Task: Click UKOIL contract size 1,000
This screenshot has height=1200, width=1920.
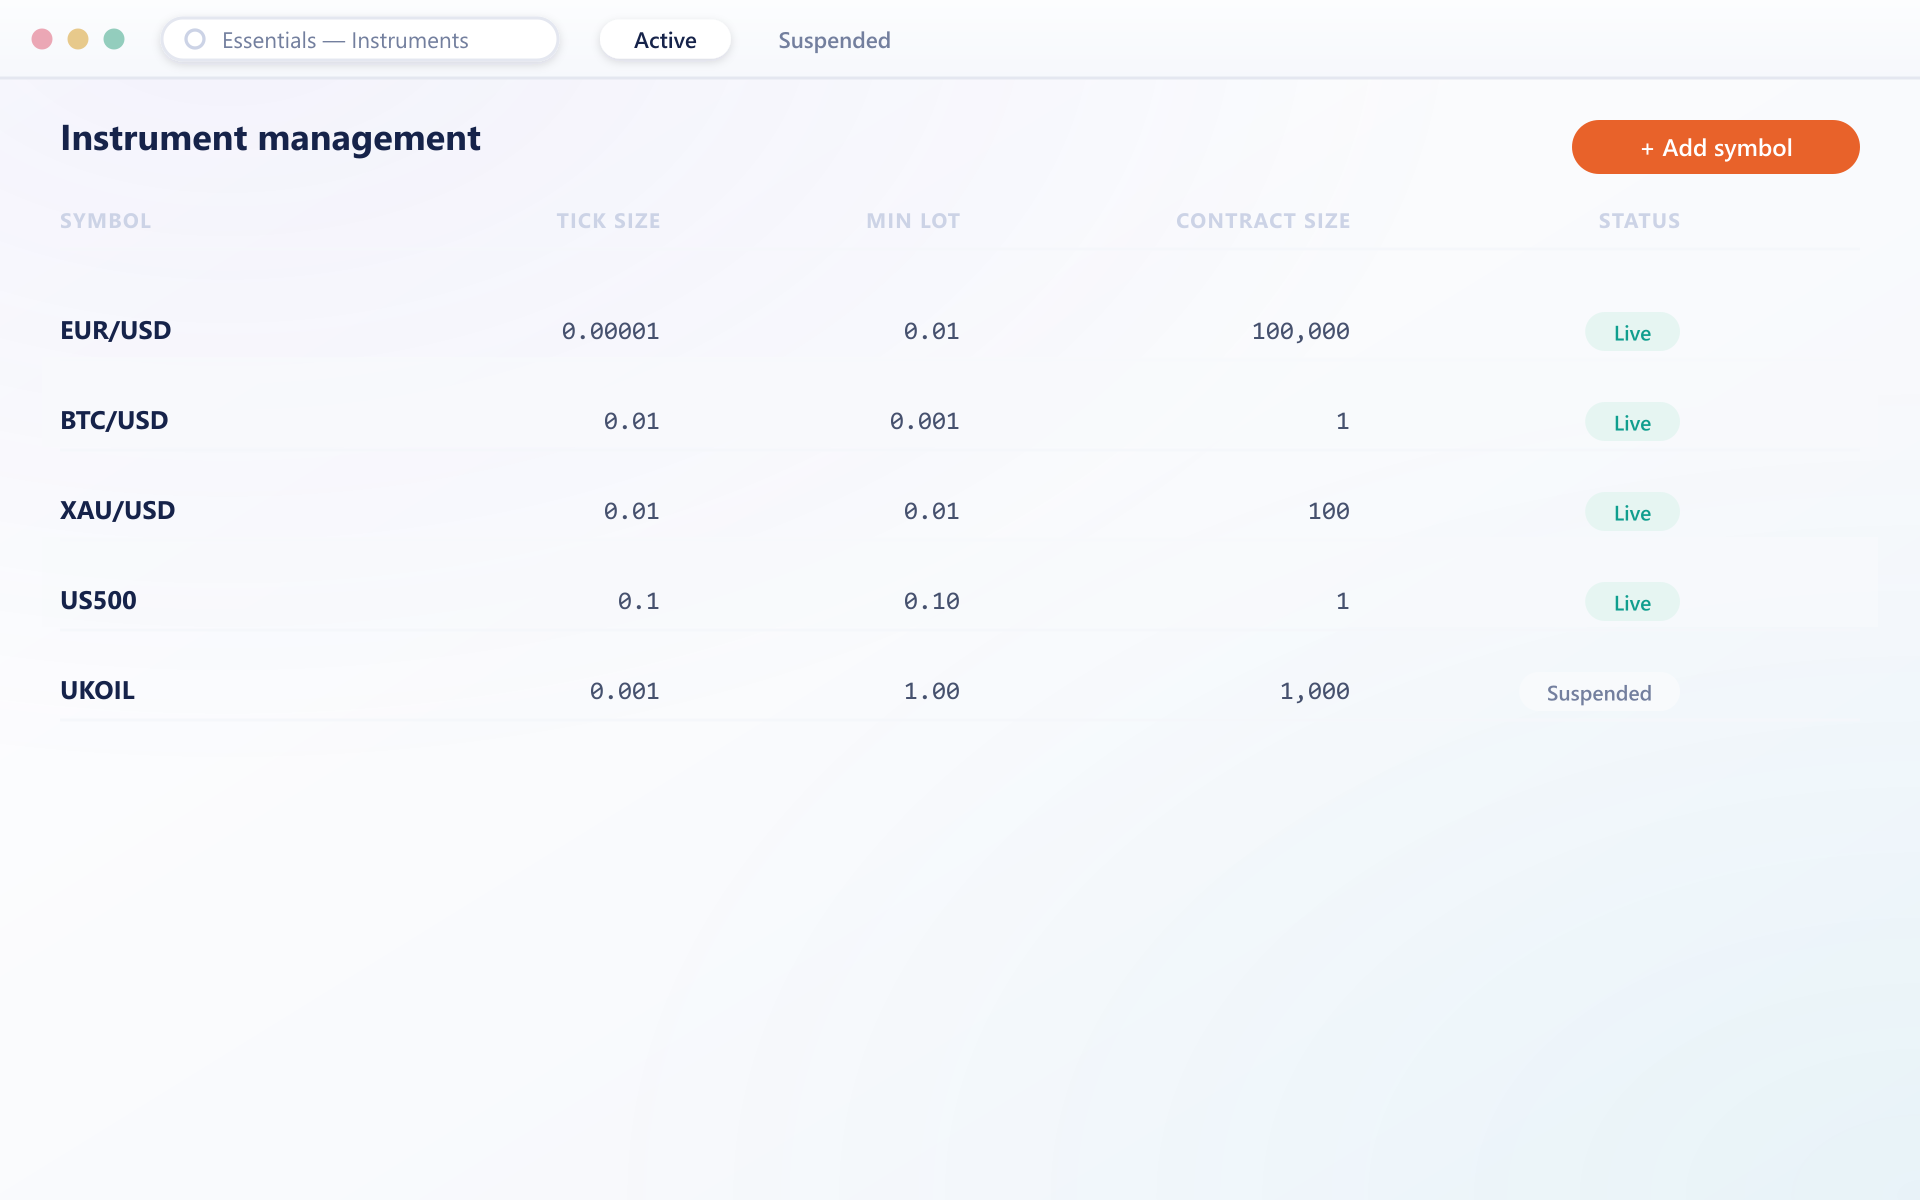Action: 1314,691
